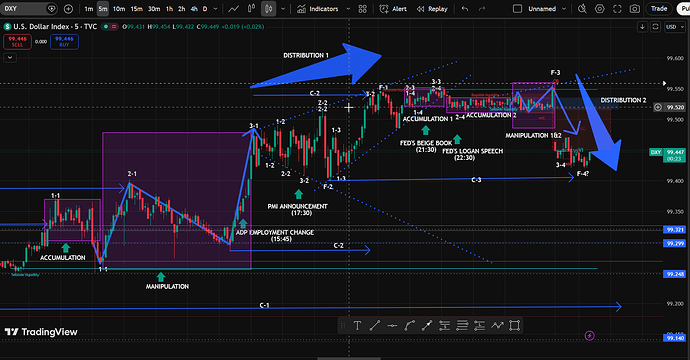Click the DISTRIBUTION 1 text annotation
Image resolution: width=690 pixels, height=360 pixels.
pos(306,55)
